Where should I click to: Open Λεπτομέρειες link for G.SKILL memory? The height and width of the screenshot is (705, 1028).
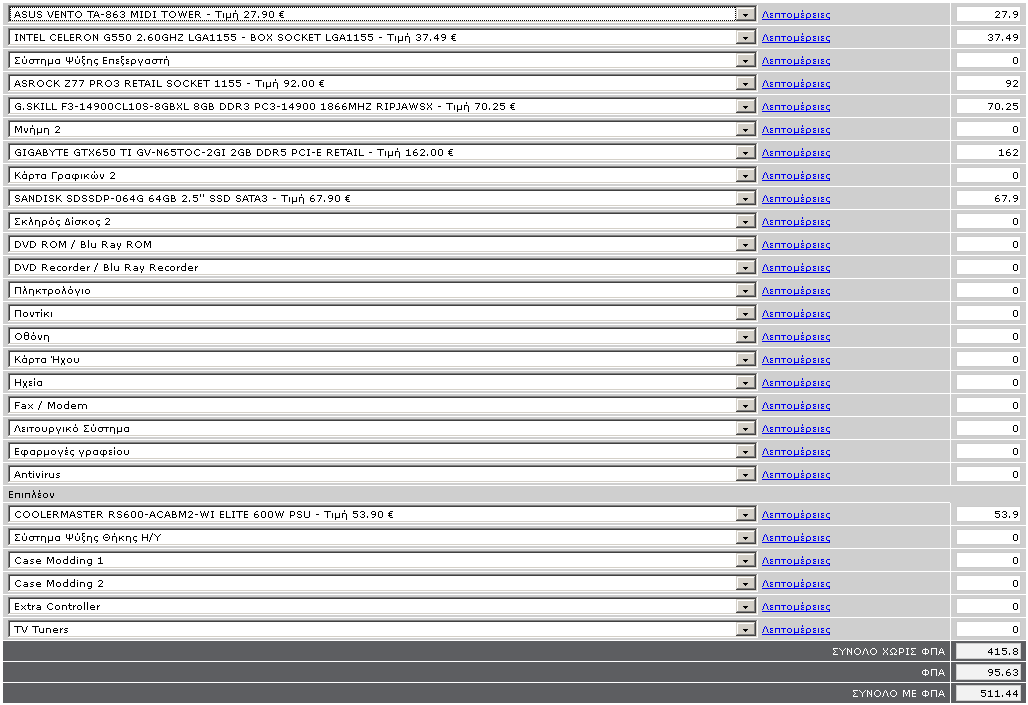[796, 106]
